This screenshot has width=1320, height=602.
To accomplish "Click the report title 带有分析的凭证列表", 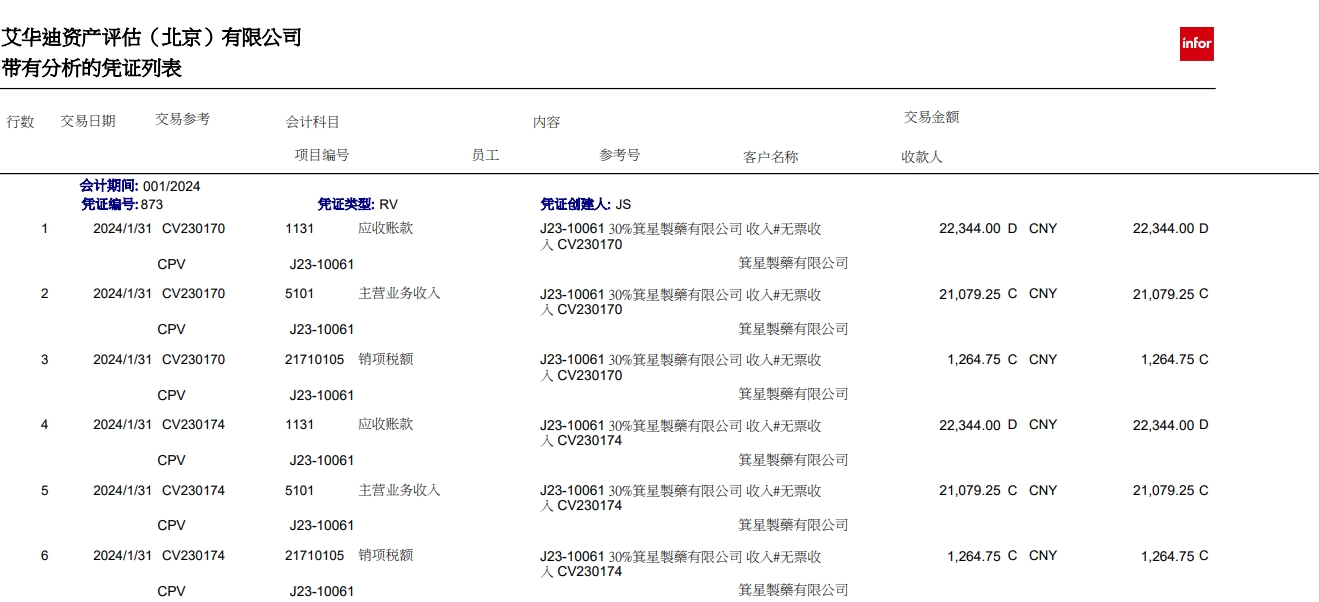I will point(92,69).
